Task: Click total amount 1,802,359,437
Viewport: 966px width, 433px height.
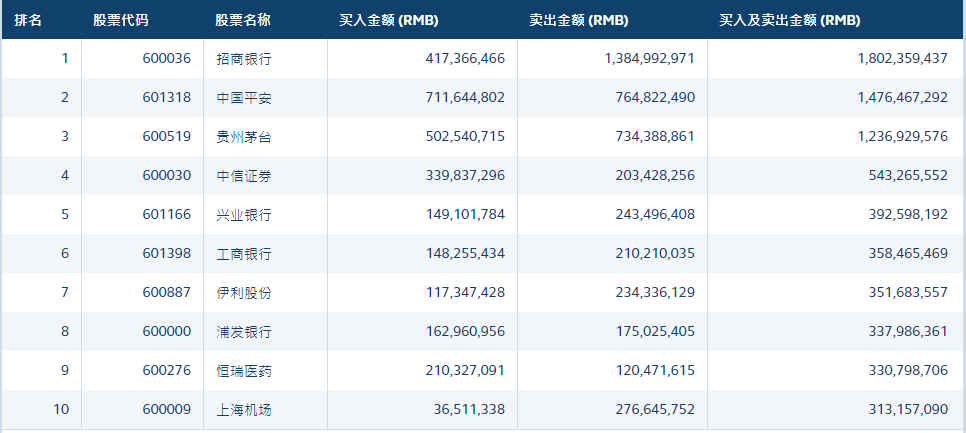Action: tap(903, 59)
